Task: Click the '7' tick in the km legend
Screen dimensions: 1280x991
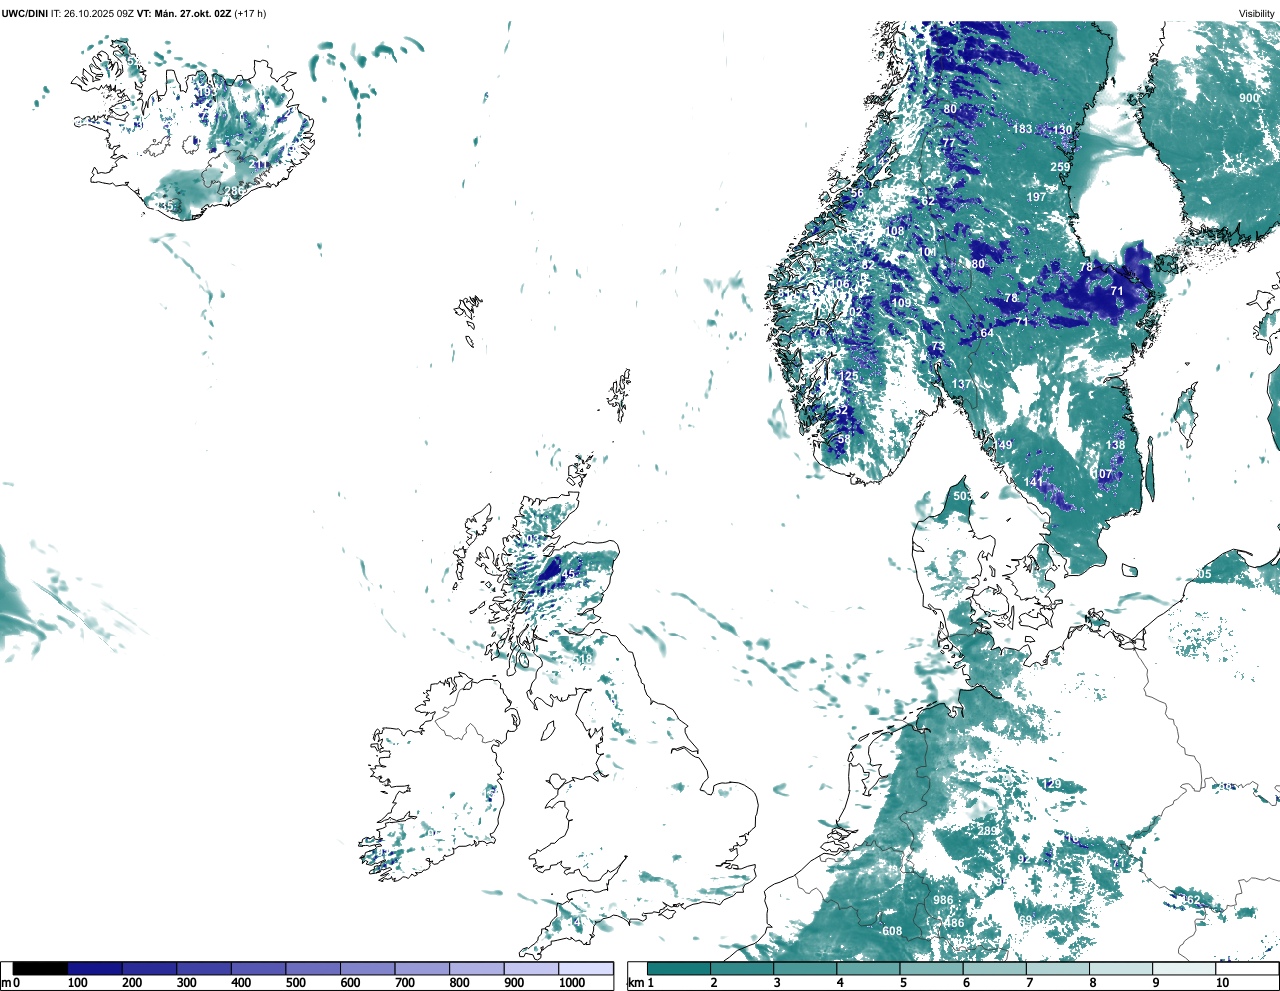Action: 1029,983
